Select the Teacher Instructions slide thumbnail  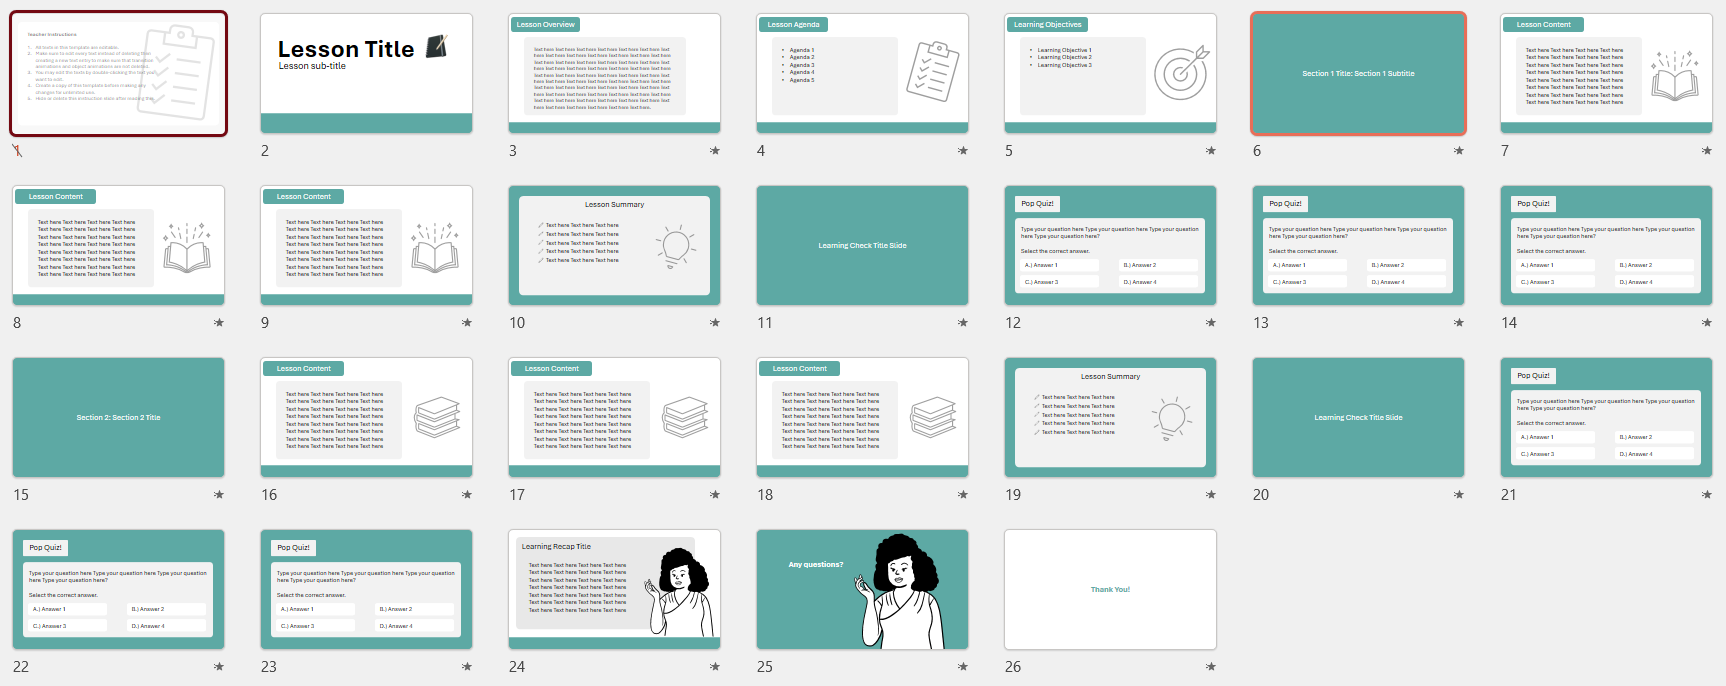click(118, 74)
